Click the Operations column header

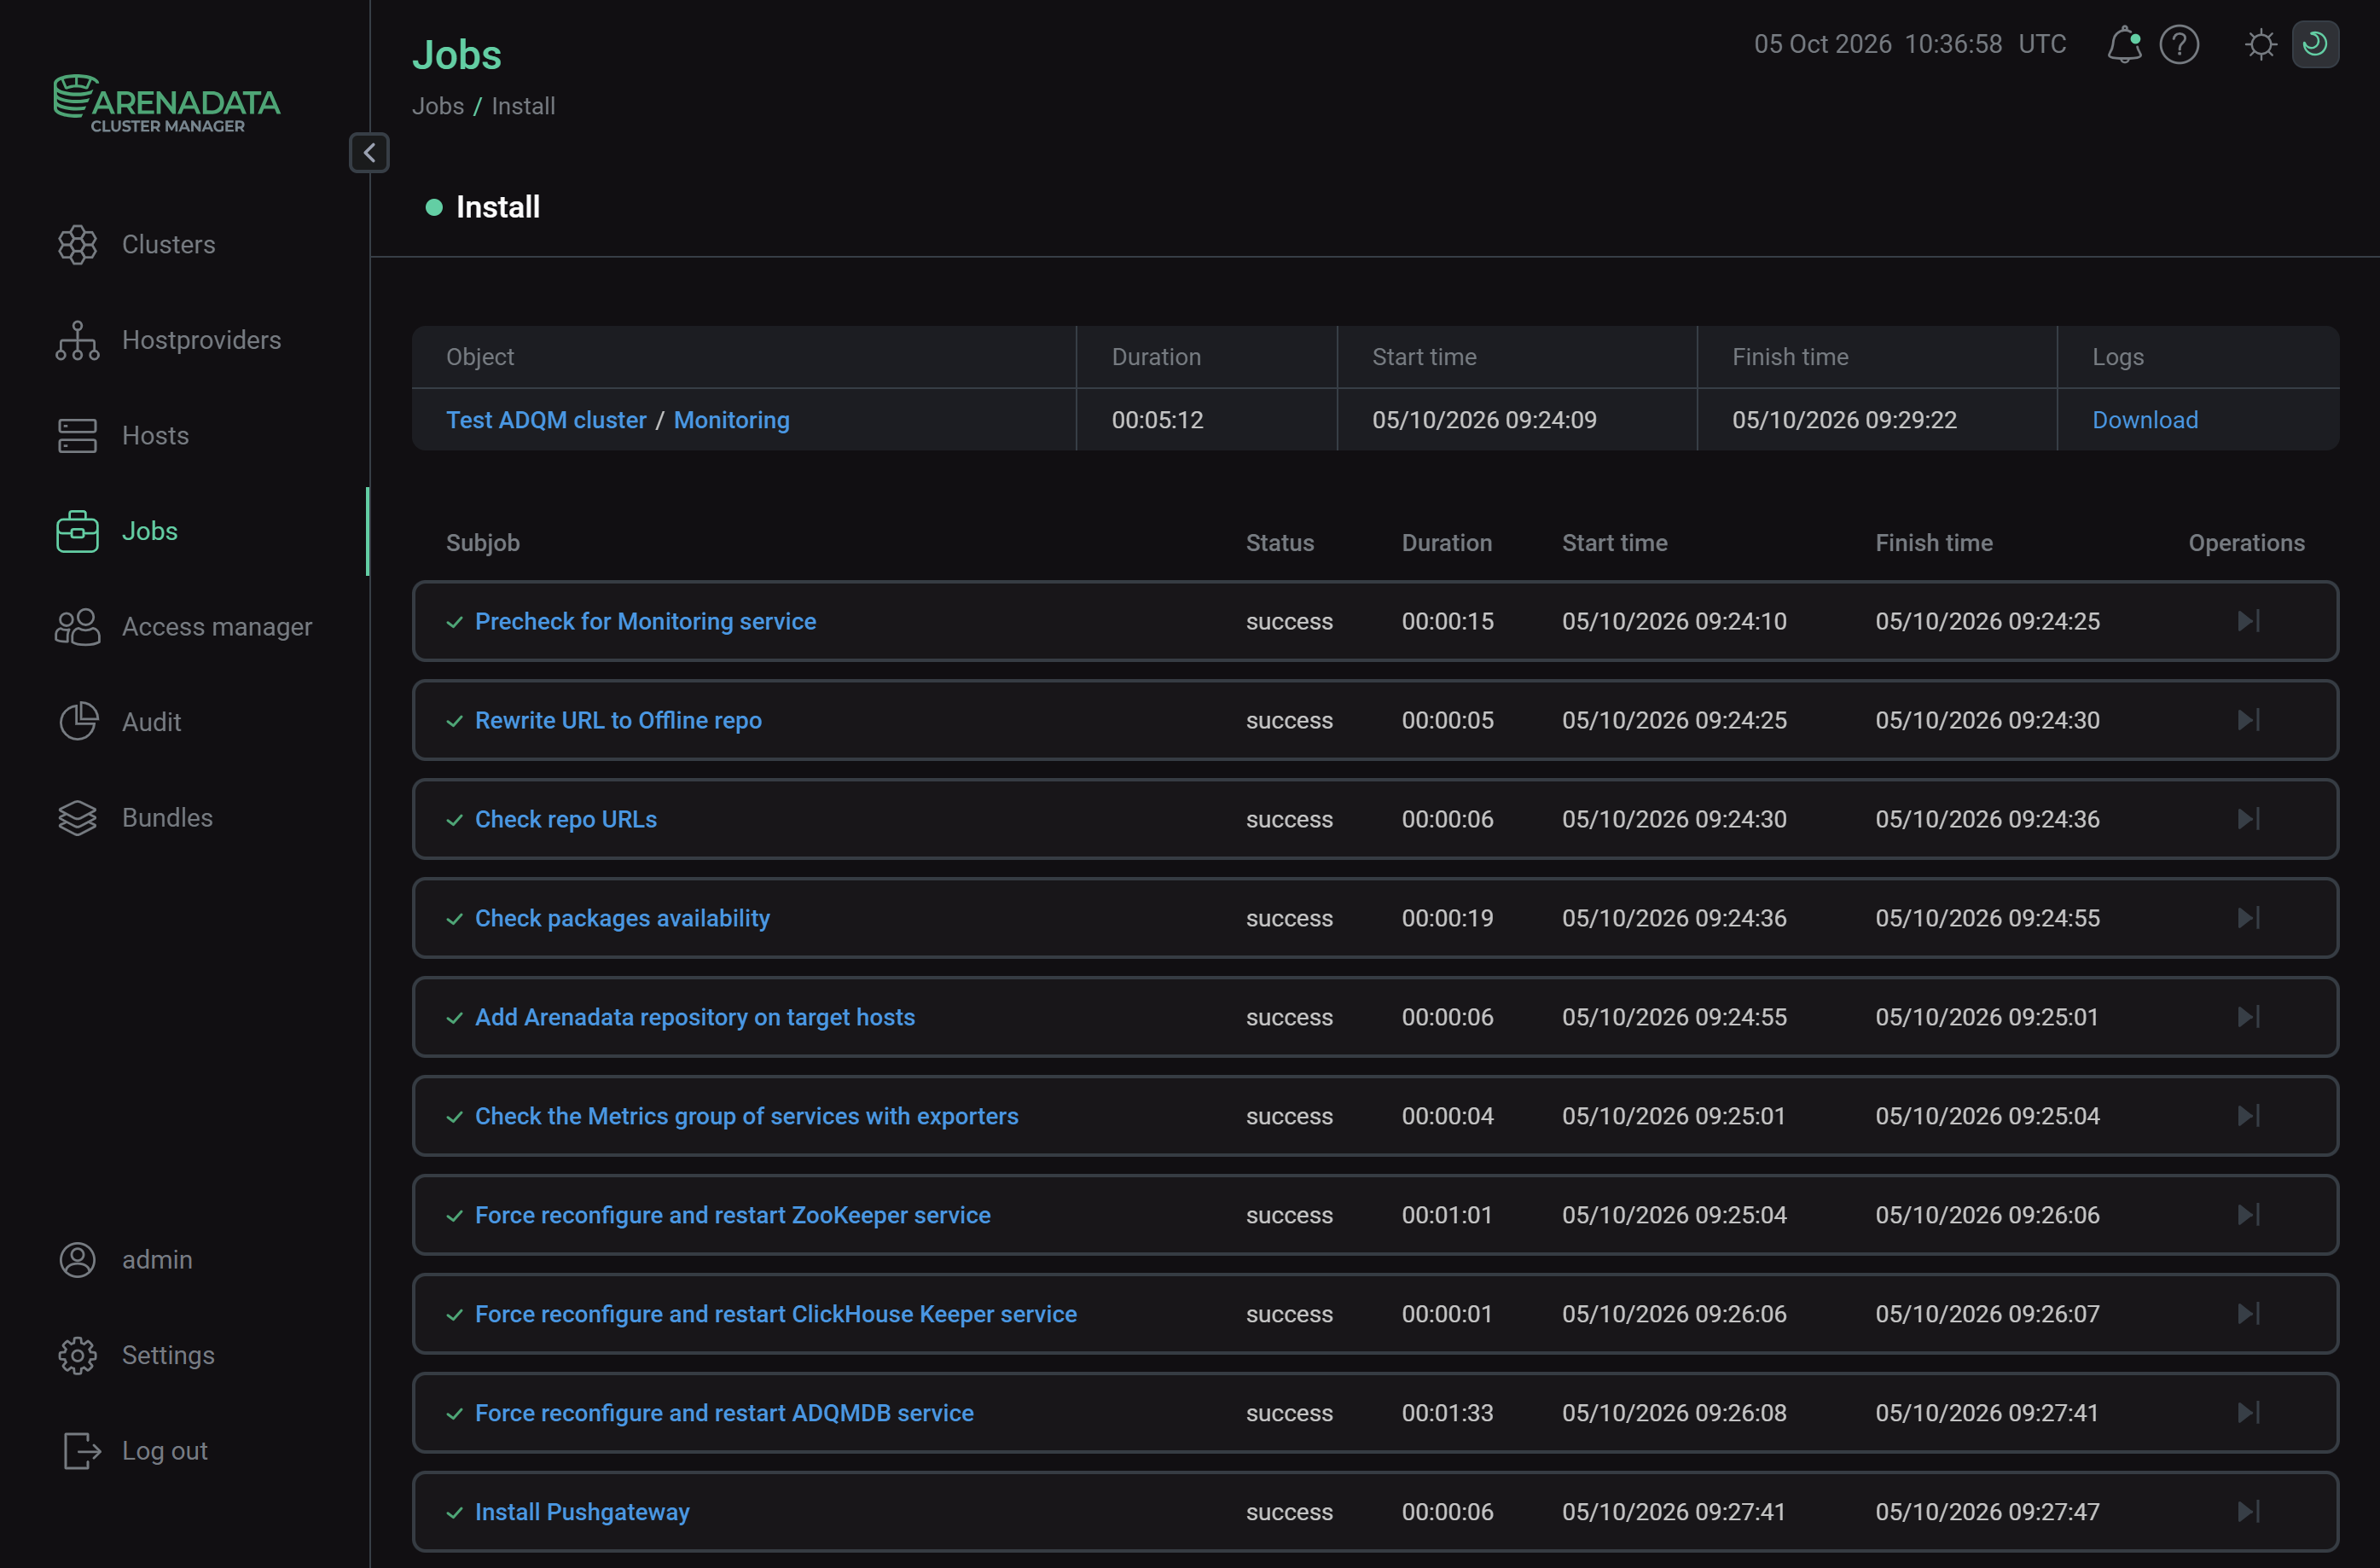(2246, 543)
